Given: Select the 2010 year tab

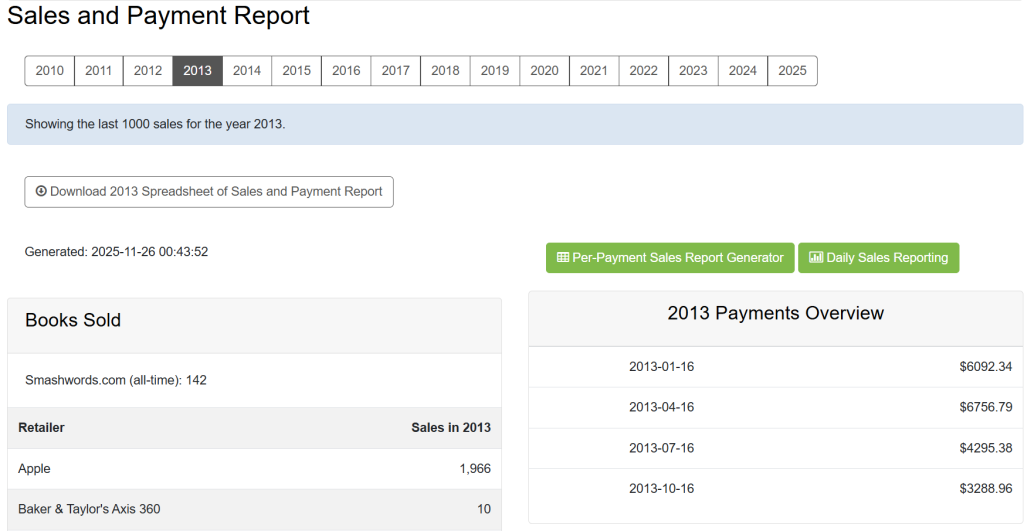Looking at the screenshot, I should coord(50,71).
